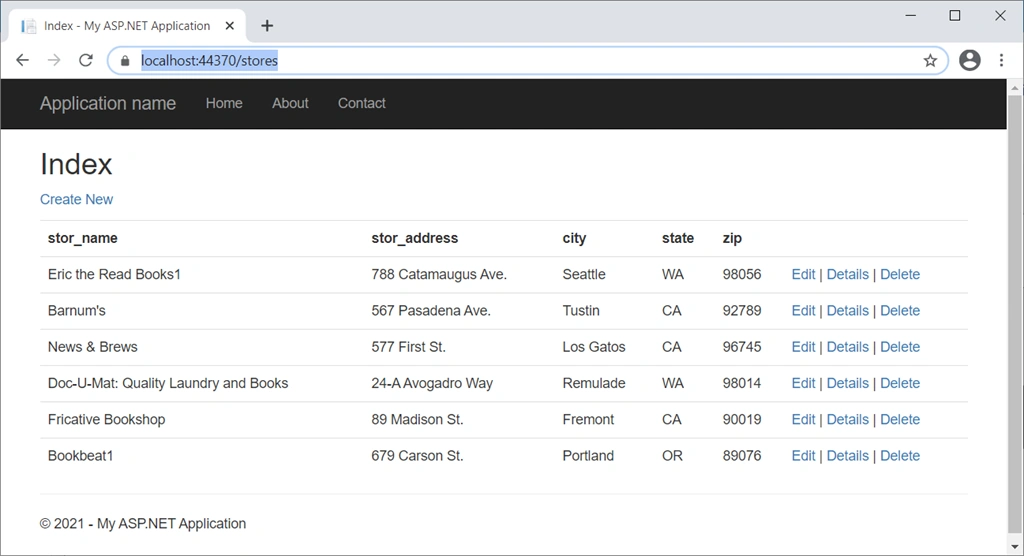
Task: Open the Chrome three-dot menu
Action: 1001,60
